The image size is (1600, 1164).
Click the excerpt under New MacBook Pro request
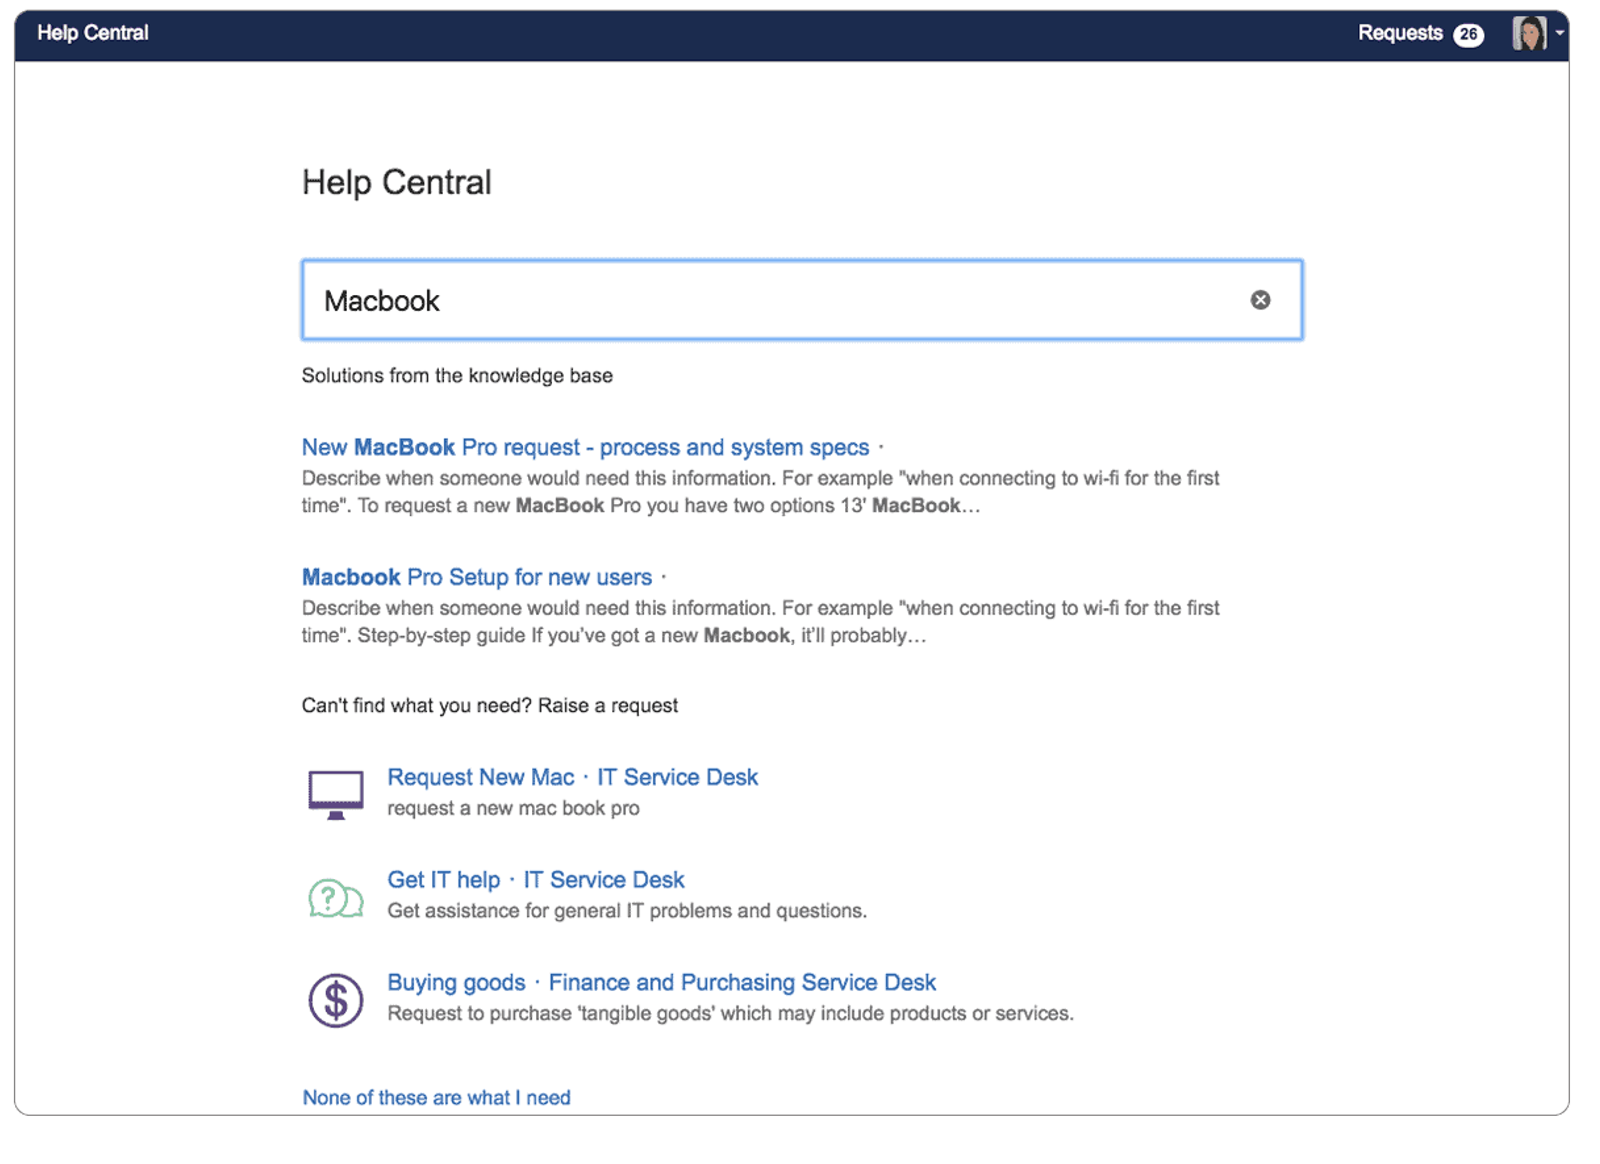761,492
